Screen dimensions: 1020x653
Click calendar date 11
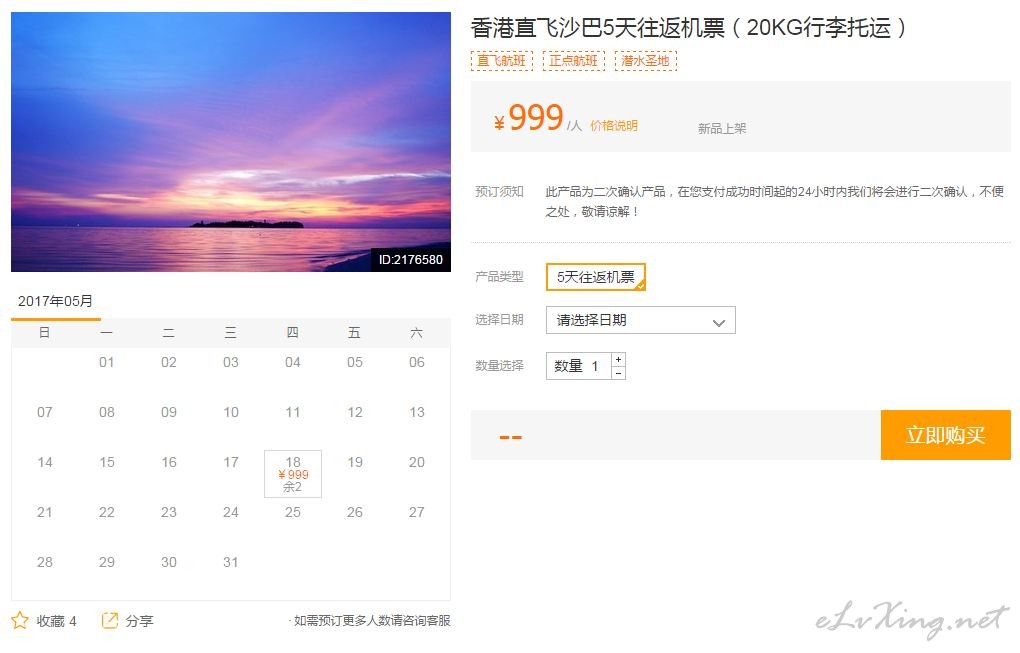tap(293, 412)
